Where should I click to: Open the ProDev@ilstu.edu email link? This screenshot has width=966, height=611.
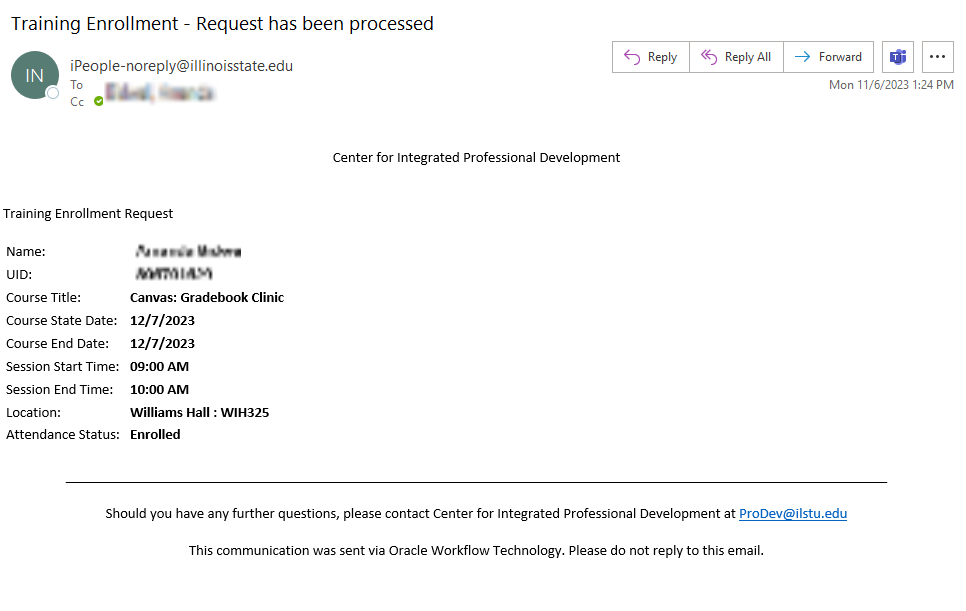[x=792, y=514]
